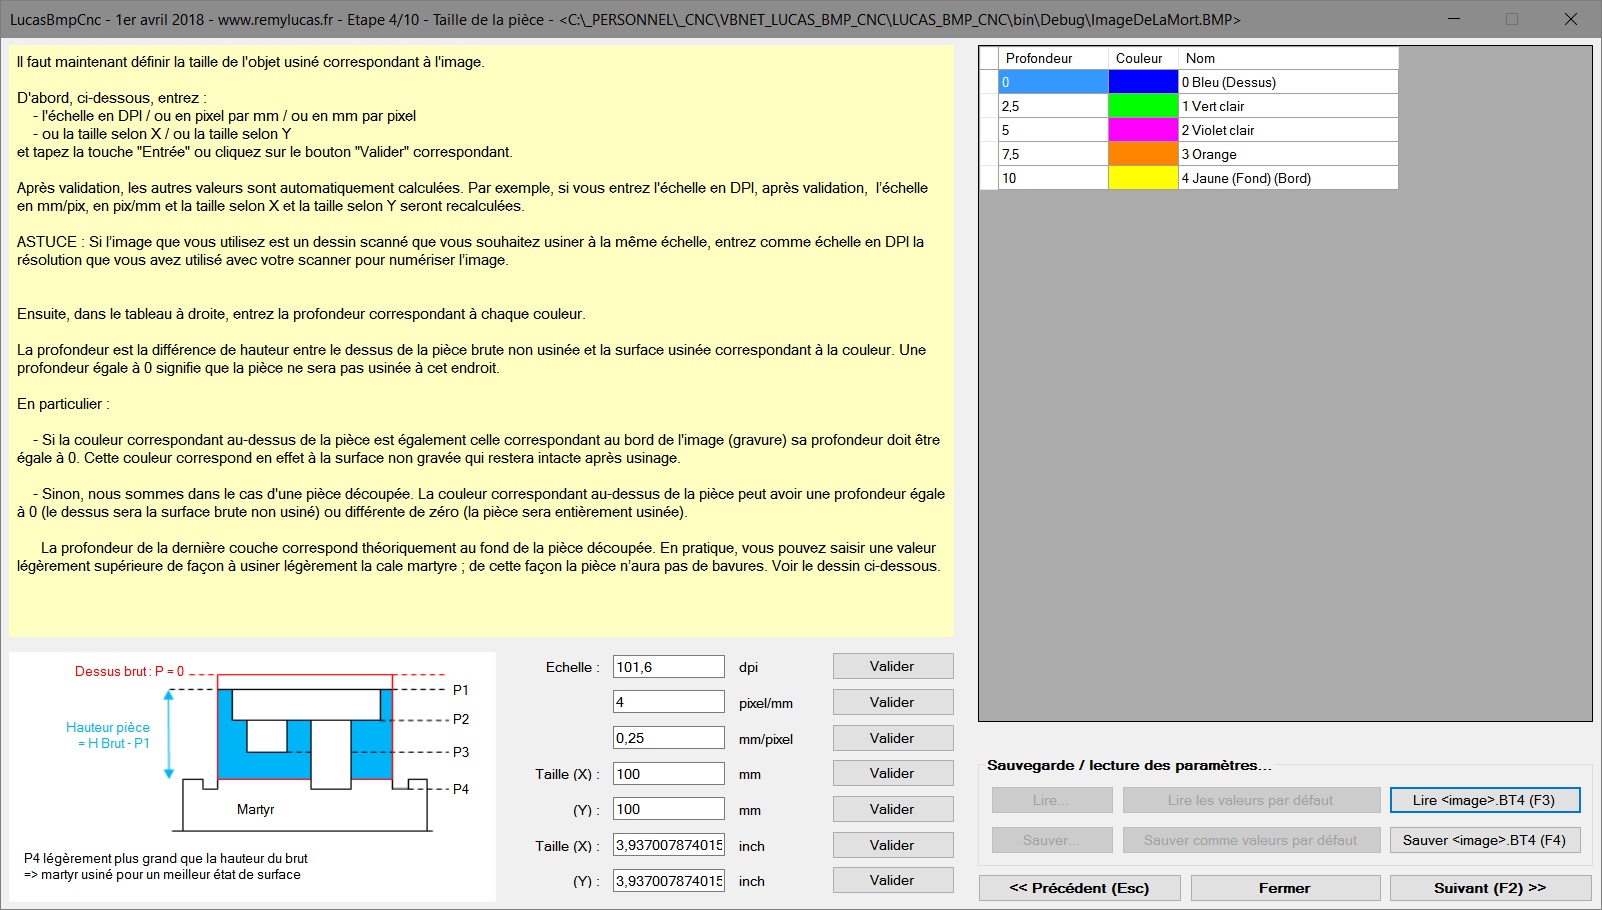Viewport: 1602px width, 910px height.
Task: Edit the pixel/mm field
Action: point(668,702)
